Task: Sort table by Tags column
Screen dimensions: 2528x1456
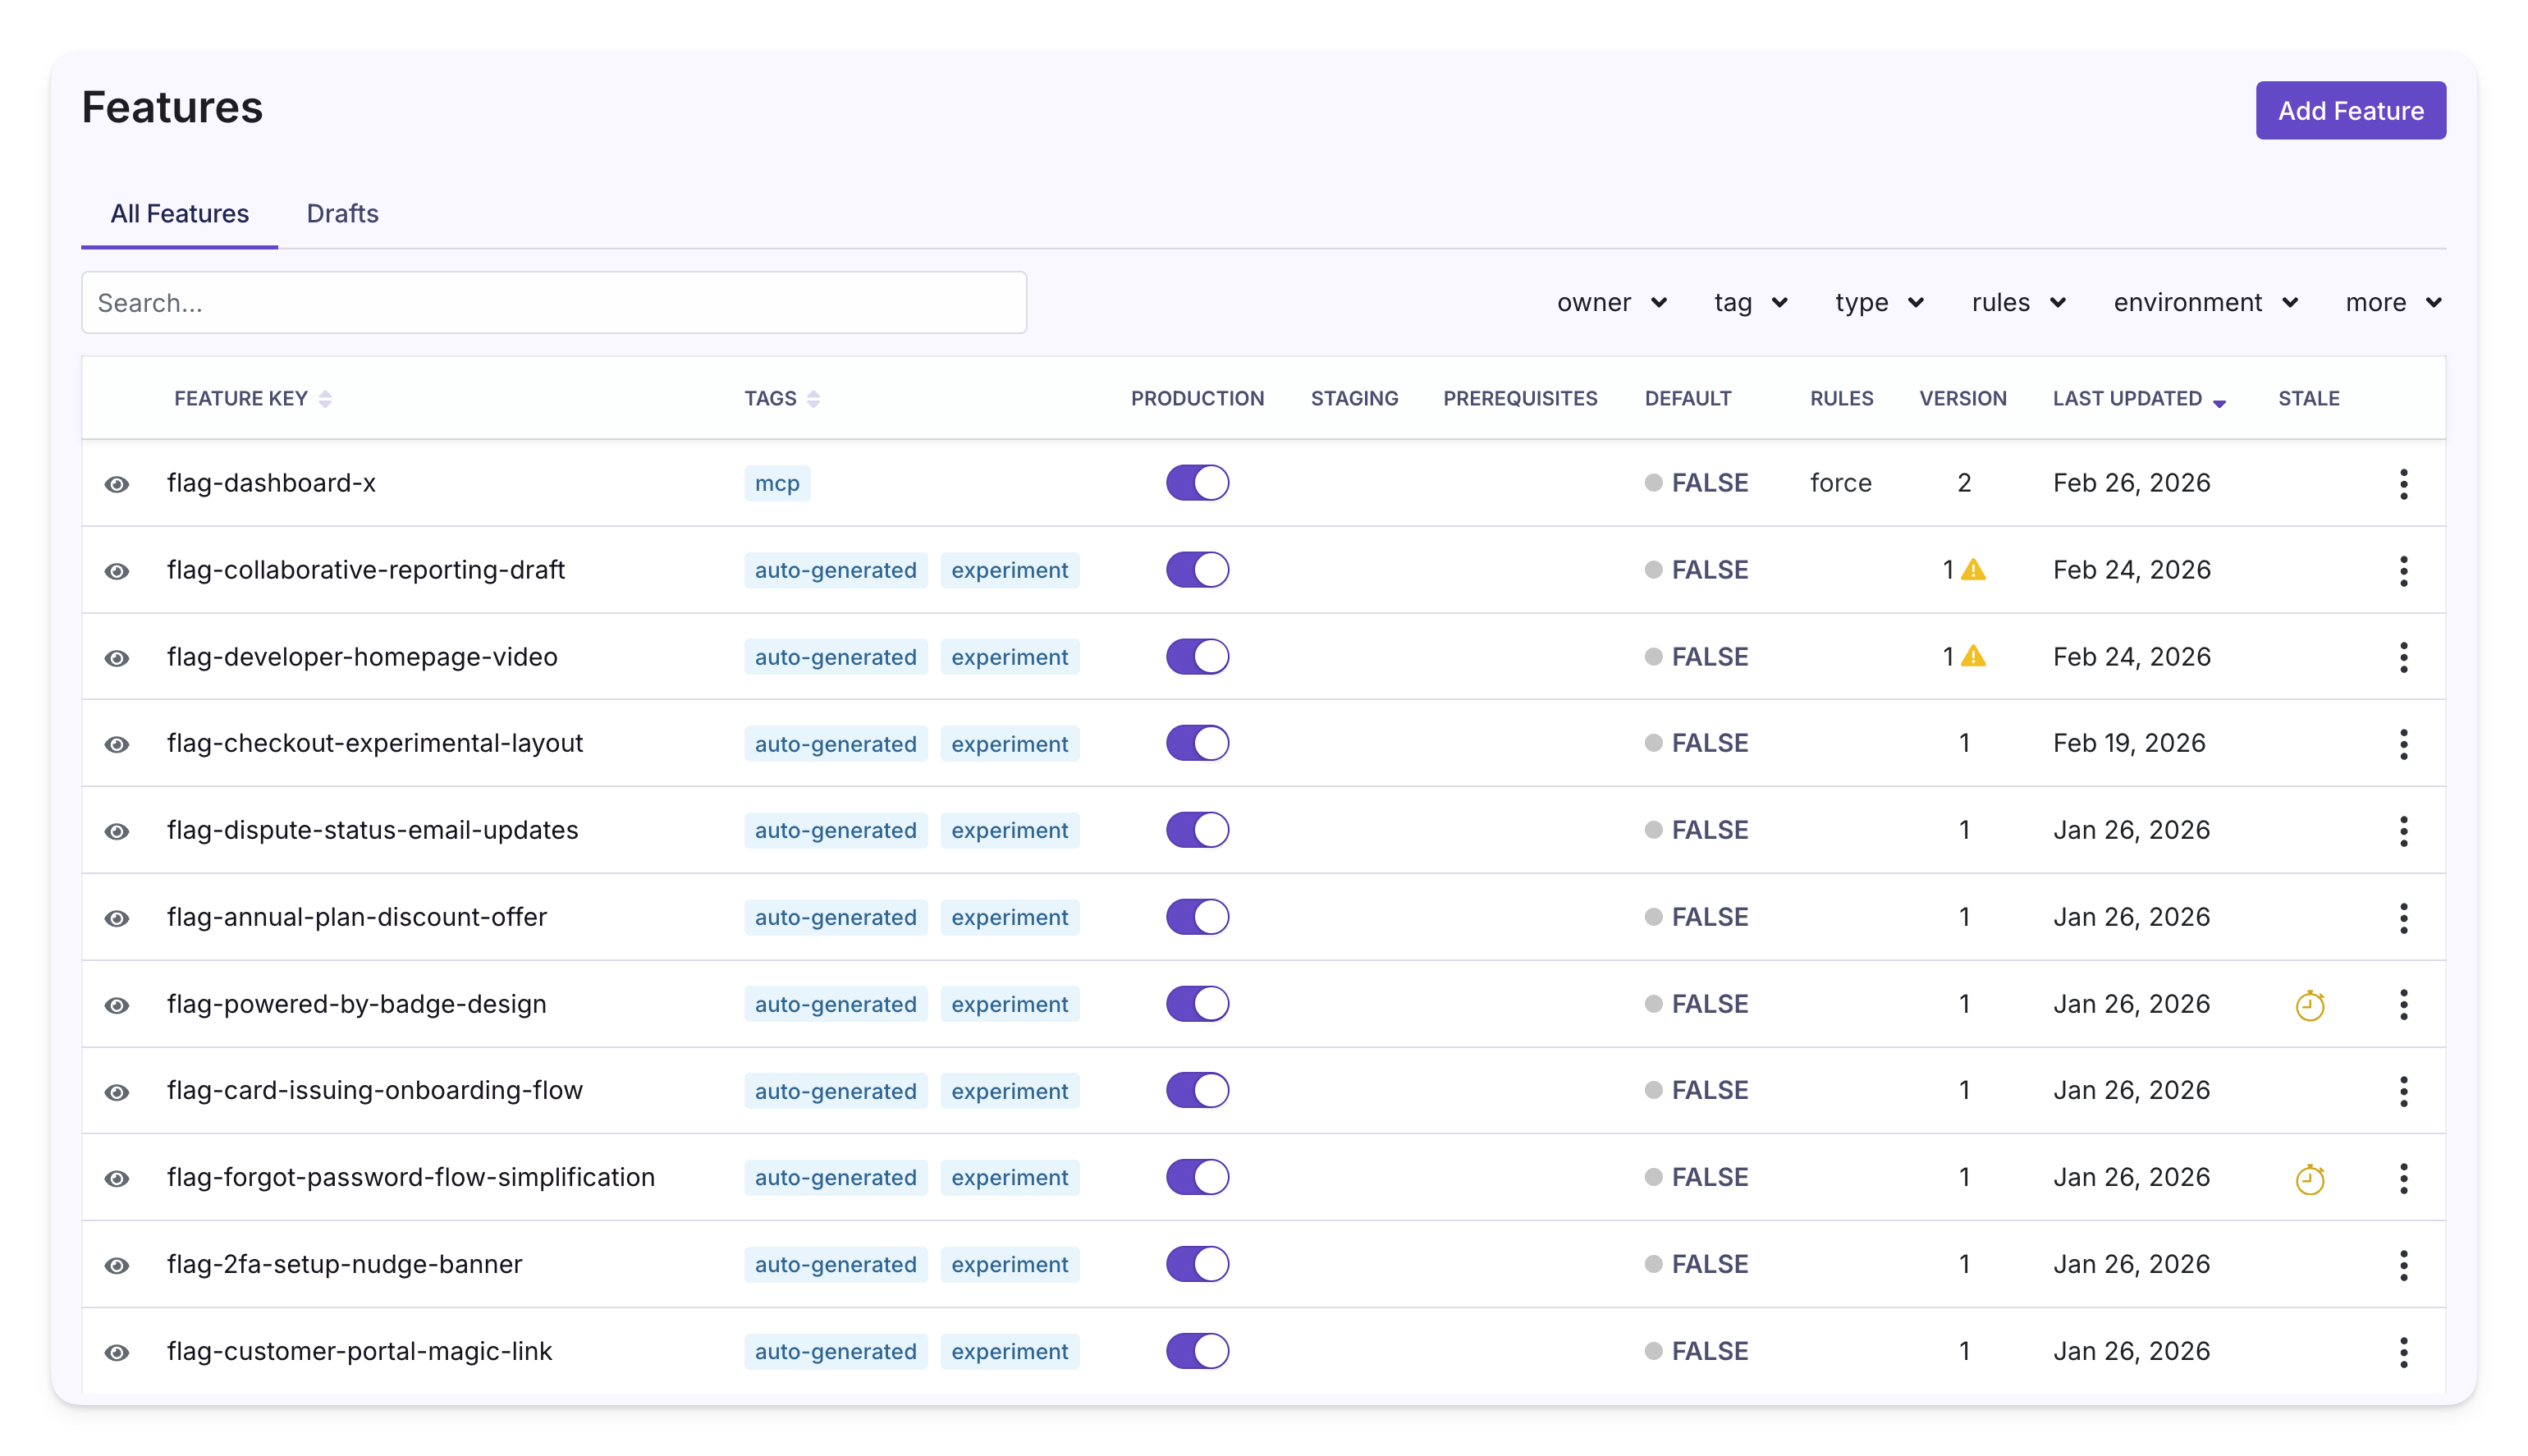Action: 782,398
